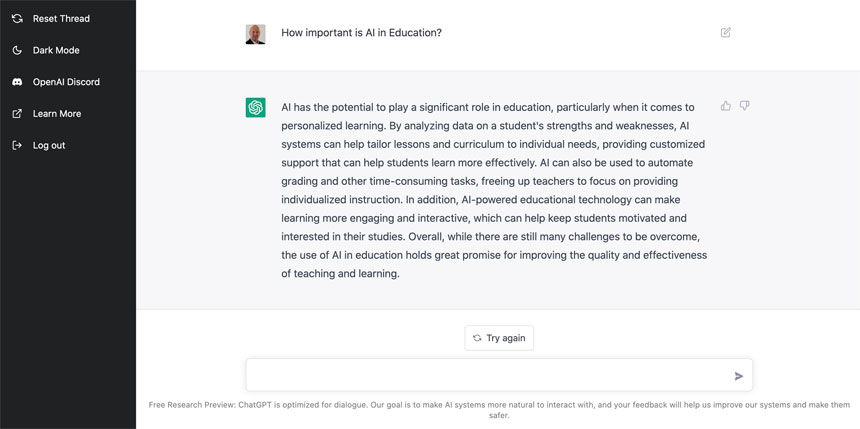860x429 pixels.
Task: Click the send paper-plane icon
Action: (x=739, y=376)
